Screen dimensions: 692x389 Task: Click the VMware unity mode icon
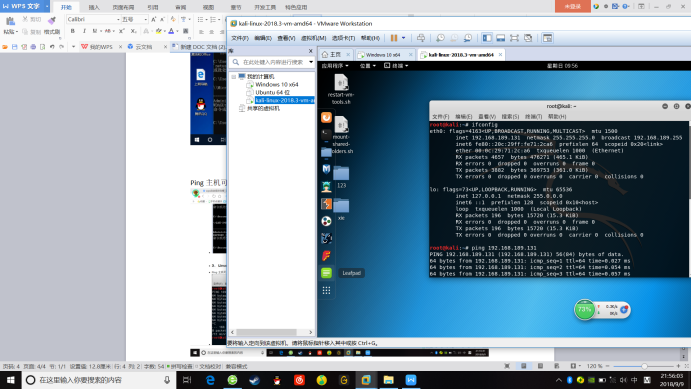528,38
